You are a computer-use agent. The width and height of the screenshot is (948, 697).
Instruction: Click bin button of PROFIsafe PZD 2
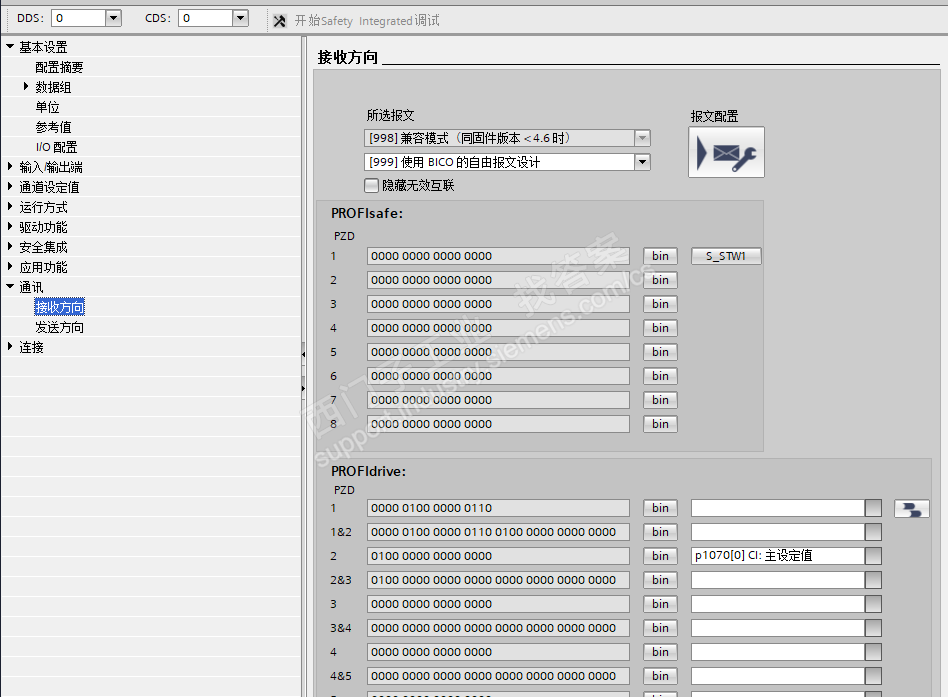click(660, 280)
